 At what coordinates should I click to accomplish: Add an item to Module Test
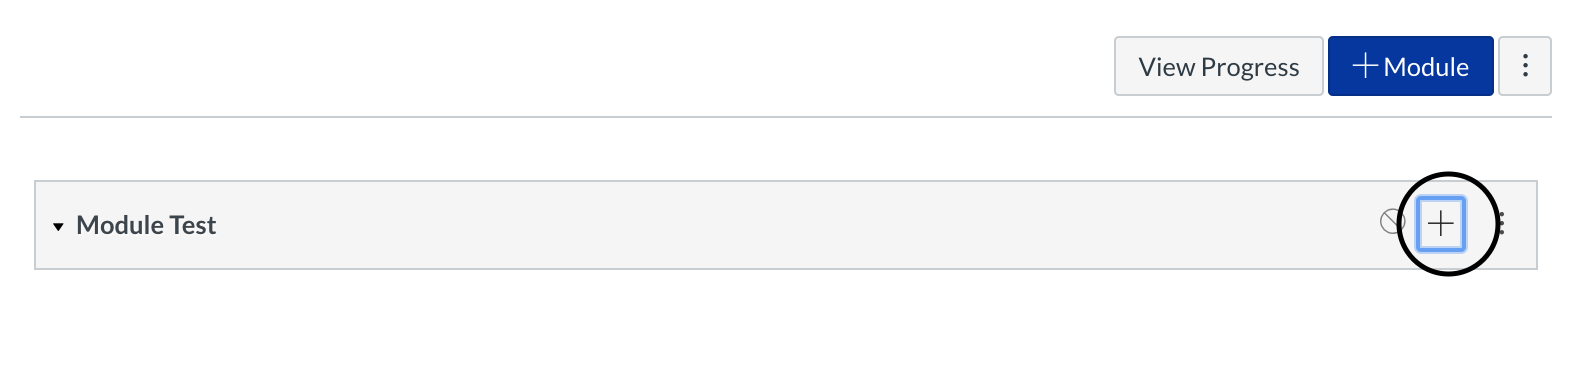pos(1441,223)
